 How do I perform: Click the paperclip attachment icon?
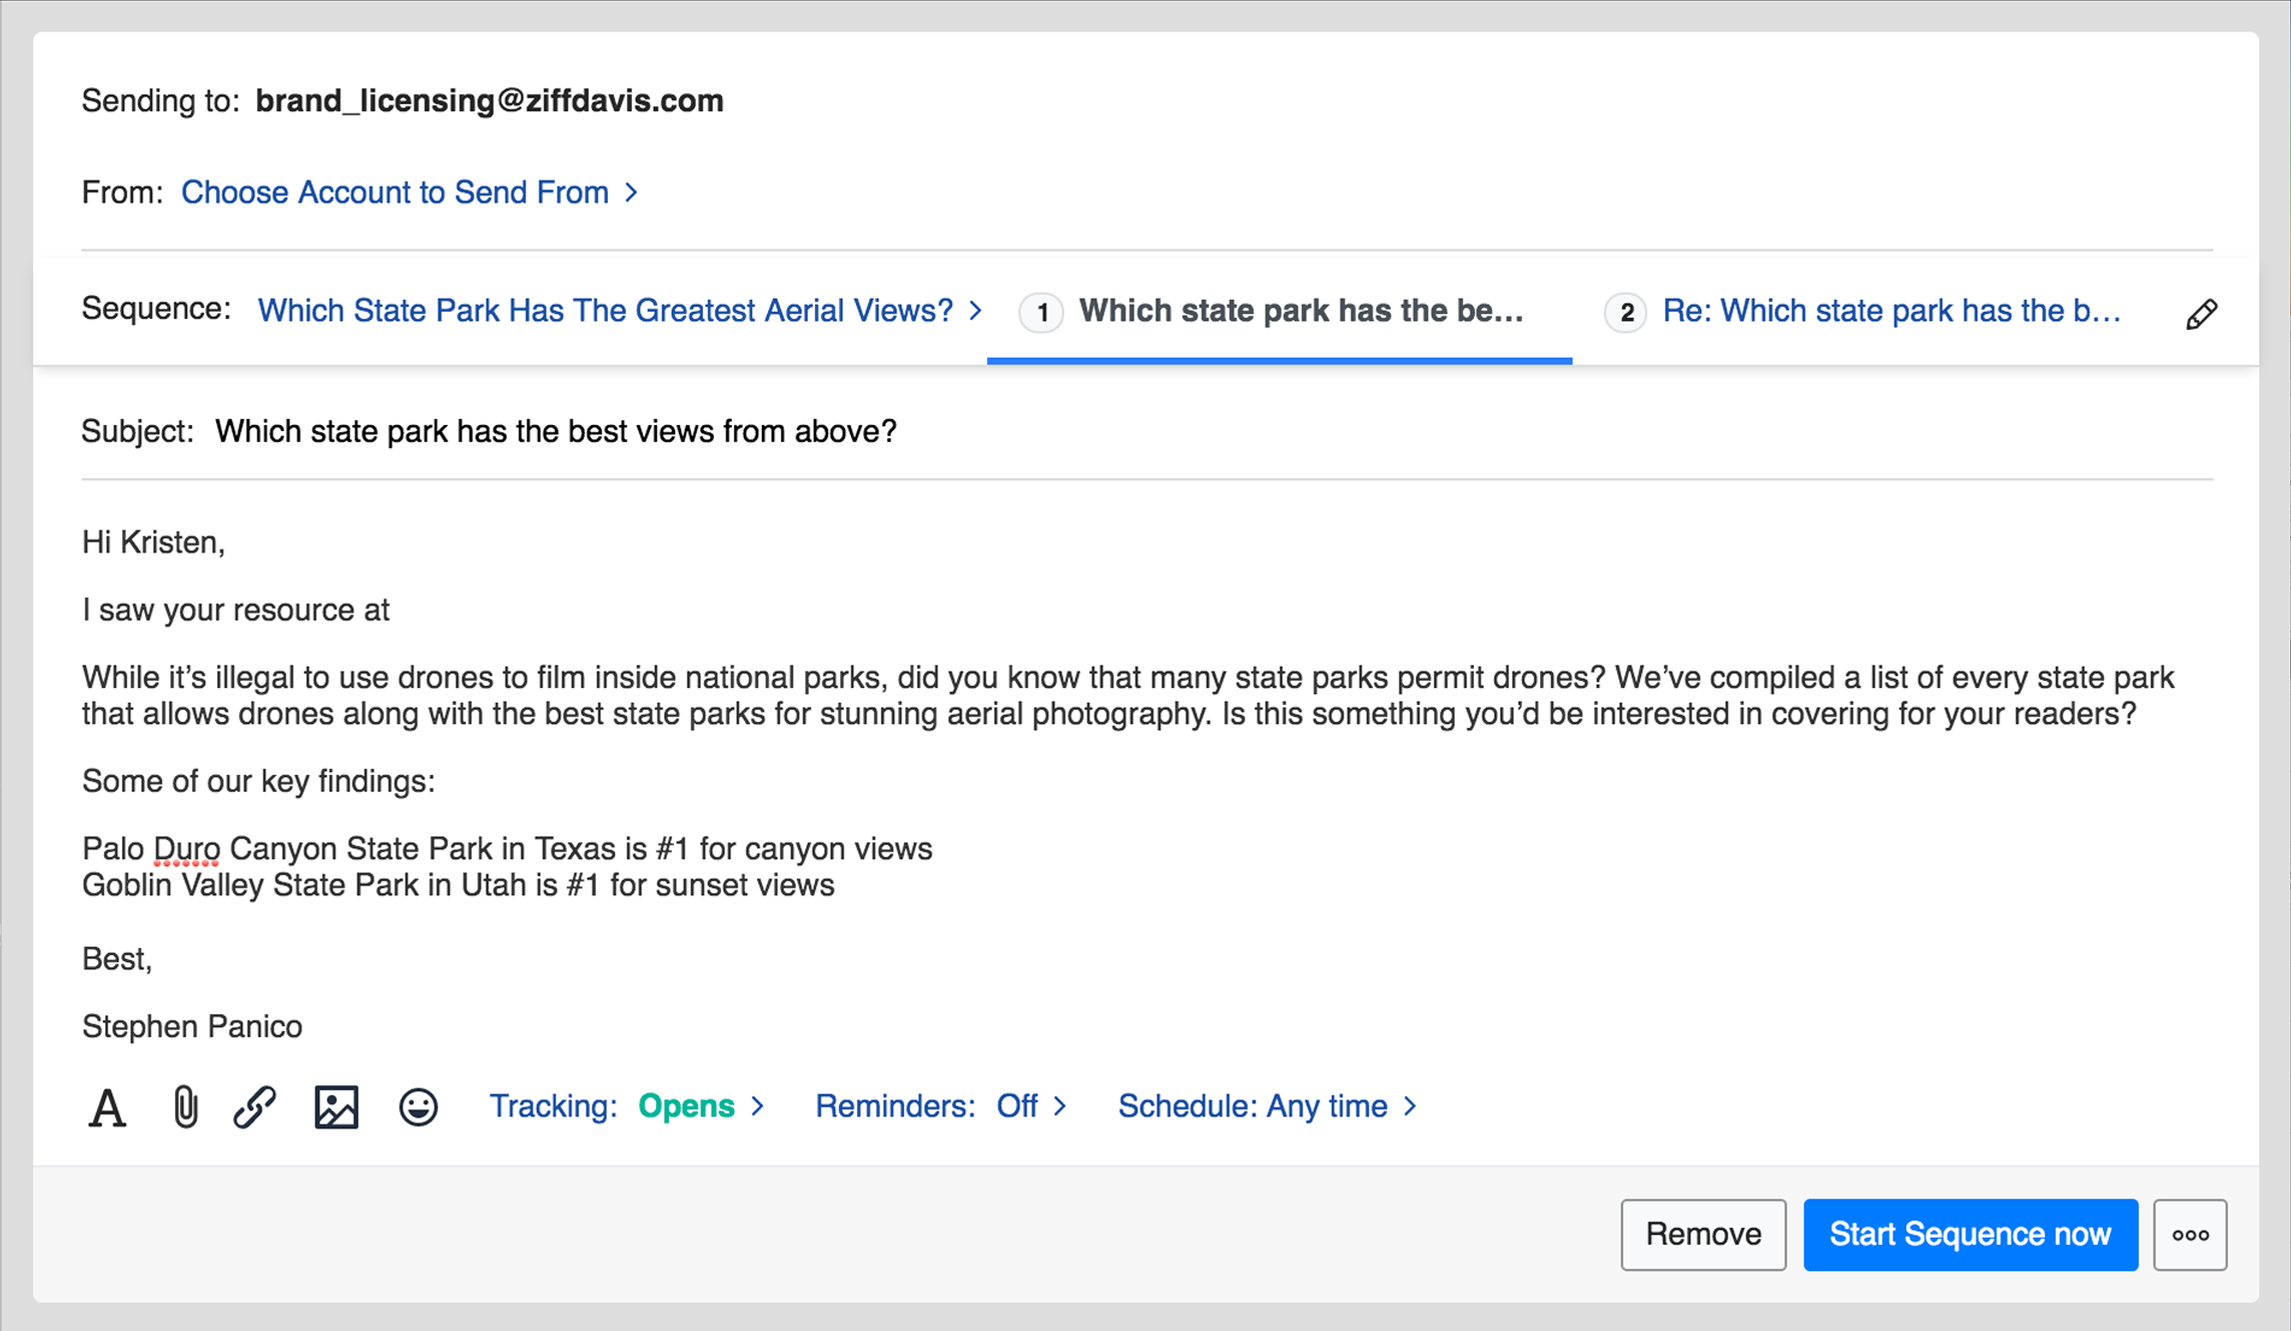[185, 1107]
